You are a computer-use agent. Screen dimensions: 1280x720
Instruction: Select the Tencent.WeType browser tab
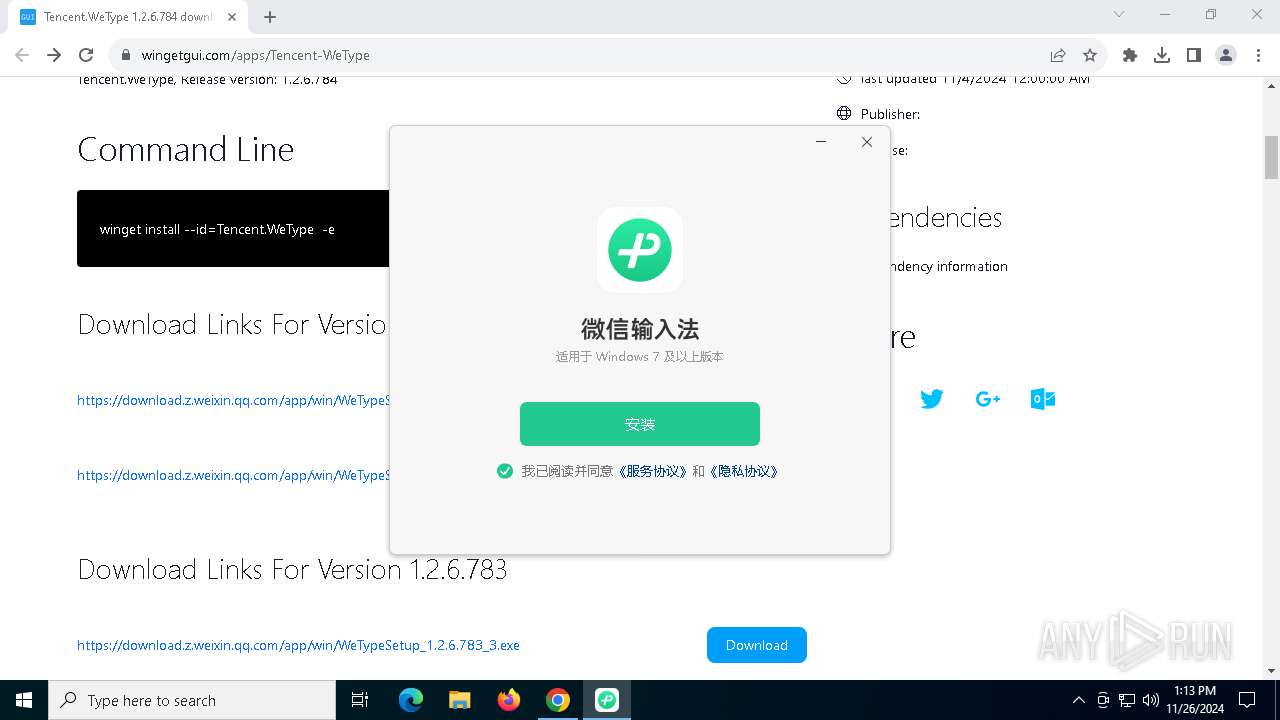point(127,17)
